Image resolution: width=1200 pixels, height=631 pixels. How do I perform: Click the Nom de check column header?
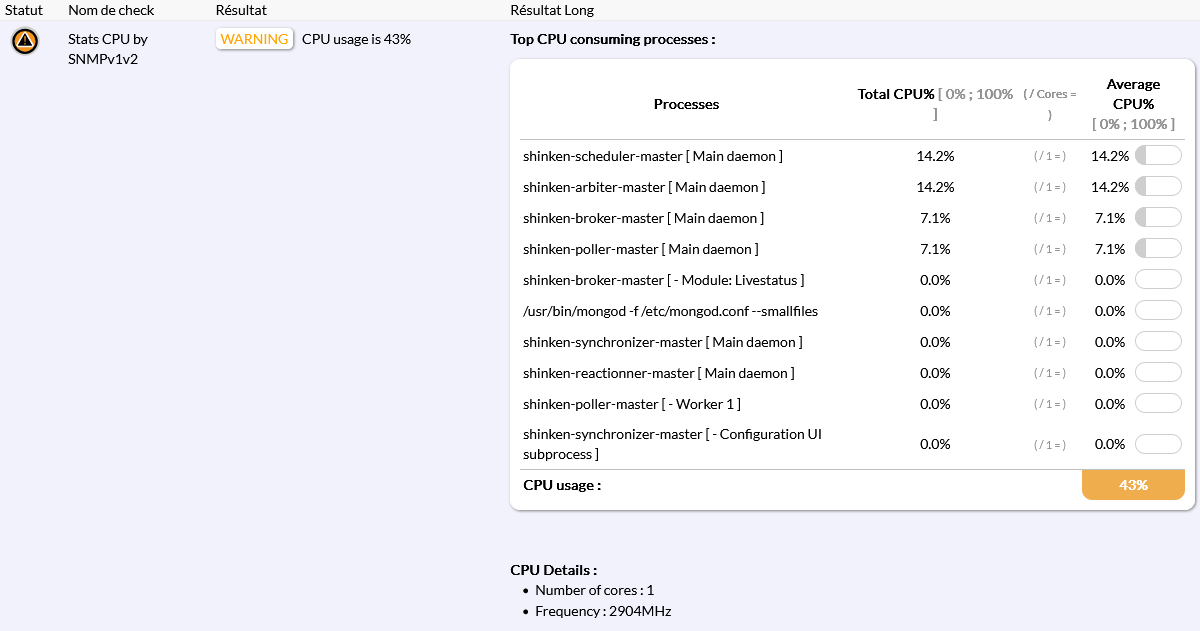[111, 10]
